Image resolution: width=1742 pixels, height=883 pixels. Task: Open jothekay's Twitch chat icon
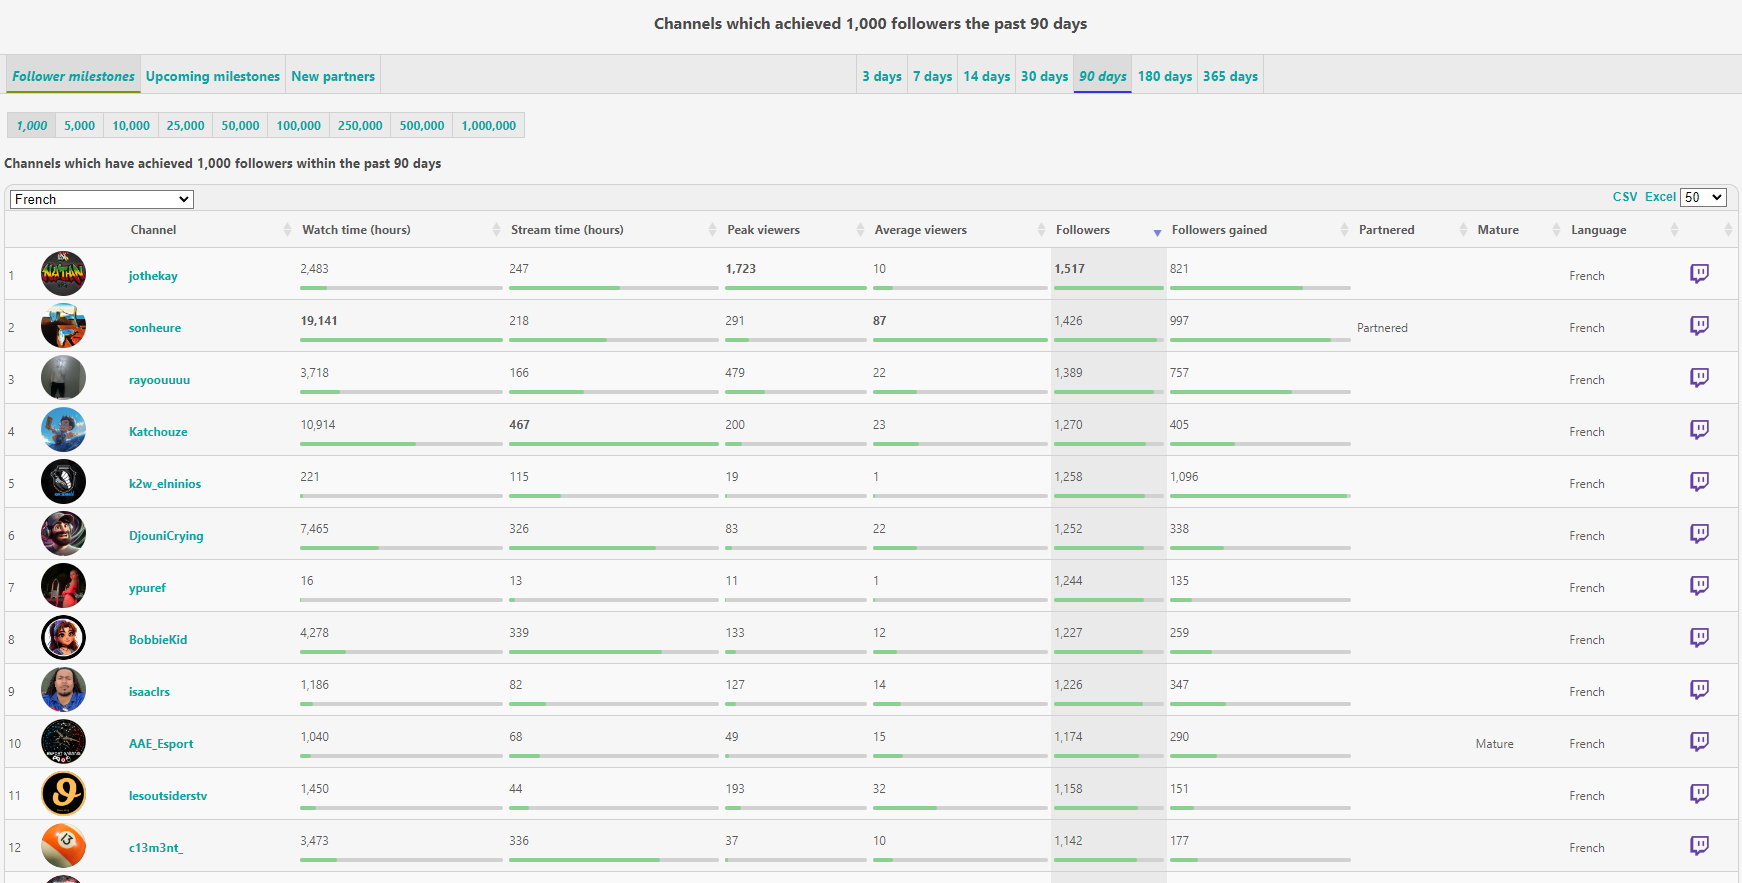tap(1699, 274)
